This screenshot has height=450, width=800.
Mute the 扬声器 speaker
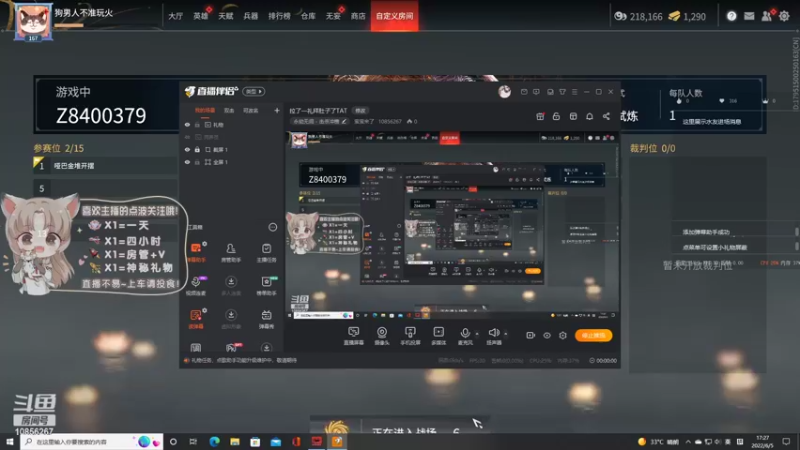point(493,336)
